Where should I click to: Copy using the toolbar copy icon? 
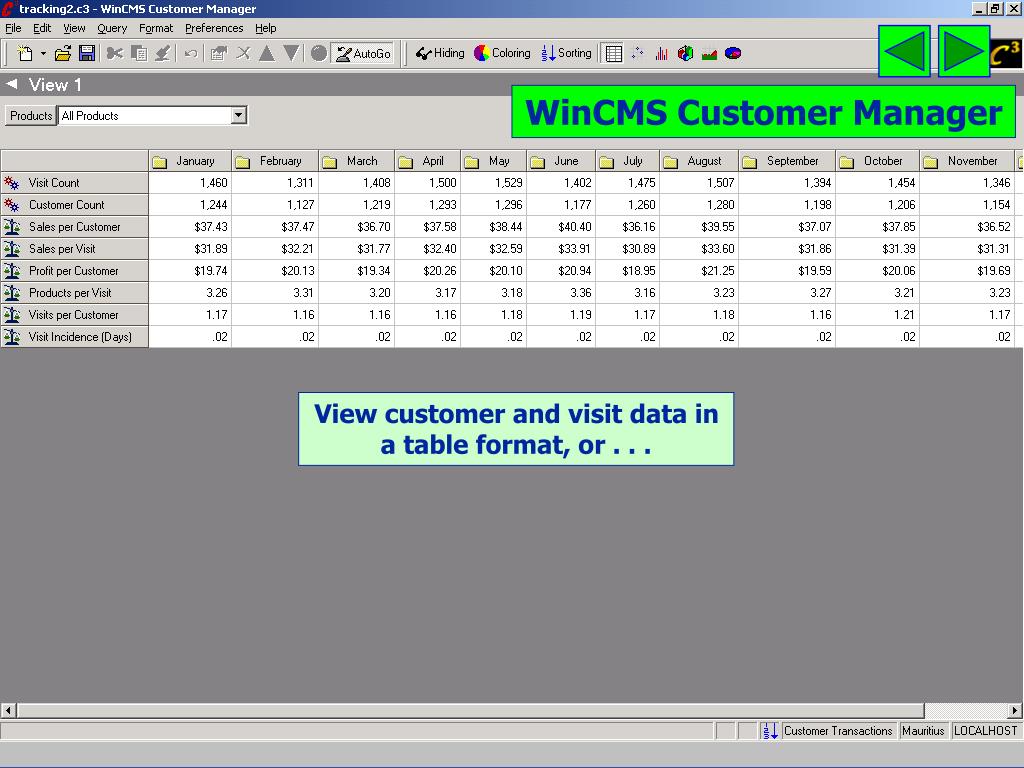click(138, 54)
